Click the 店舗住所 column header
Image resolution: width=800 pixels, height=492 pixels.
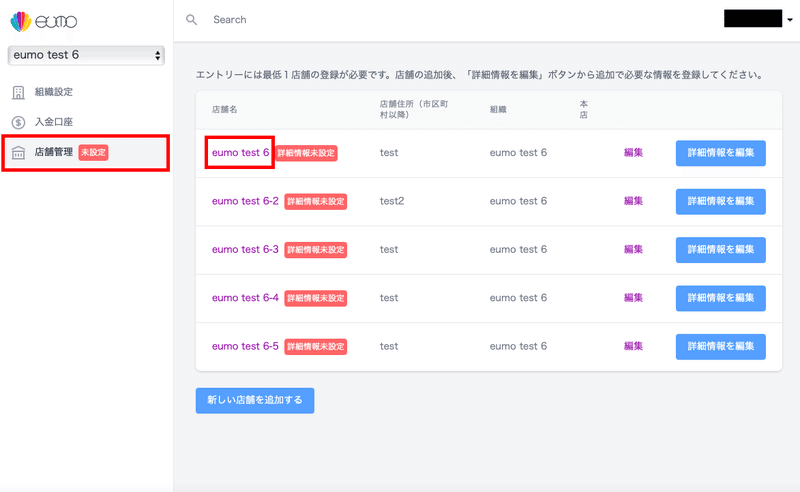click(414, 110)
